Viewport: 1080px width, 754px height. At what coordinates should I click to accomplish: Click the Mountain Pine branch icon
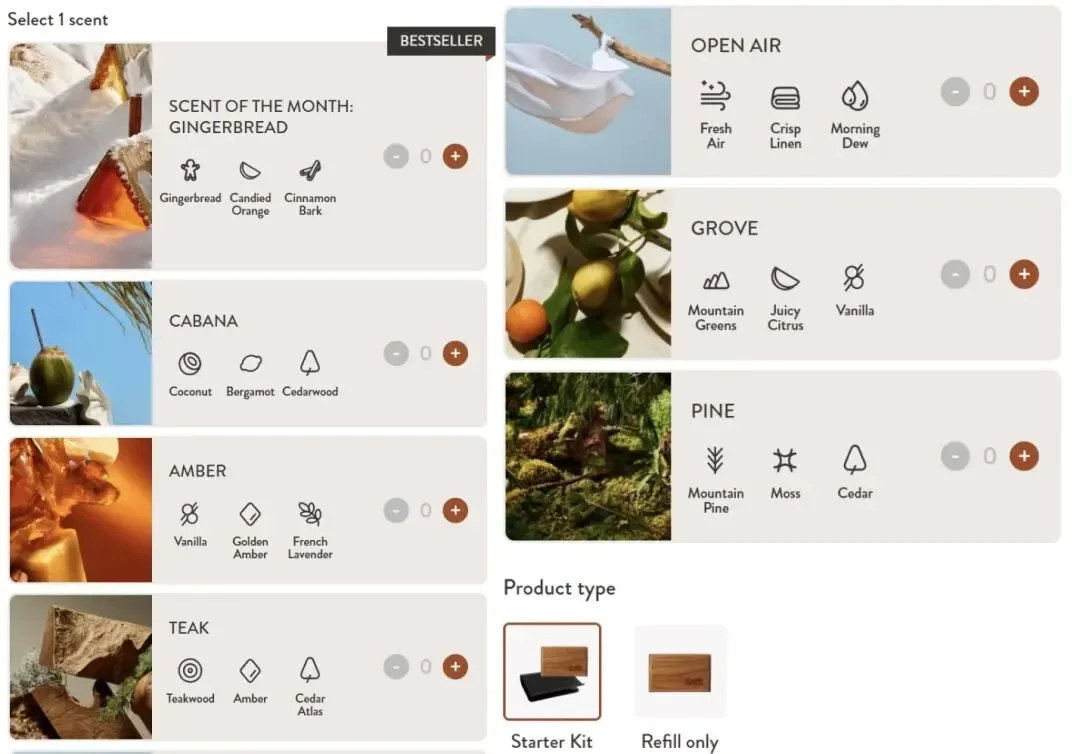[x=716, y=459]
